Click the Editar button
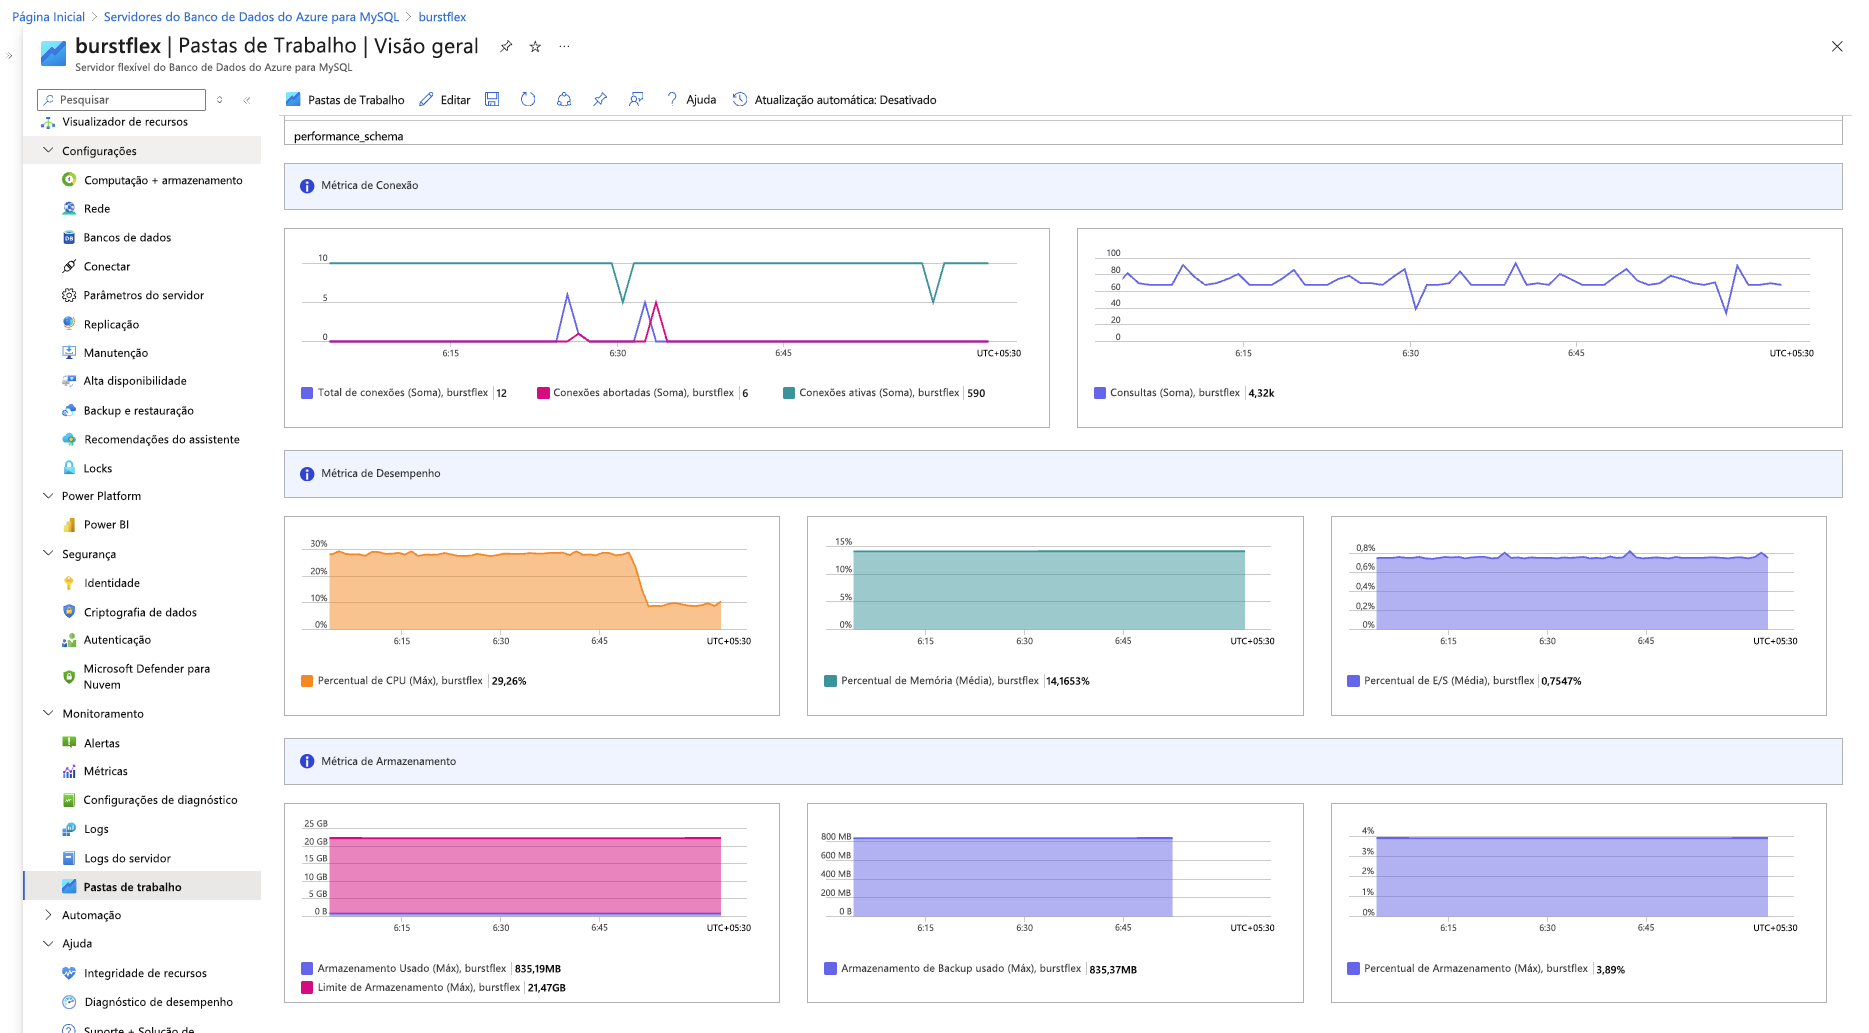The height and width of the screenshot is (1033, 1869). [445, 100]
